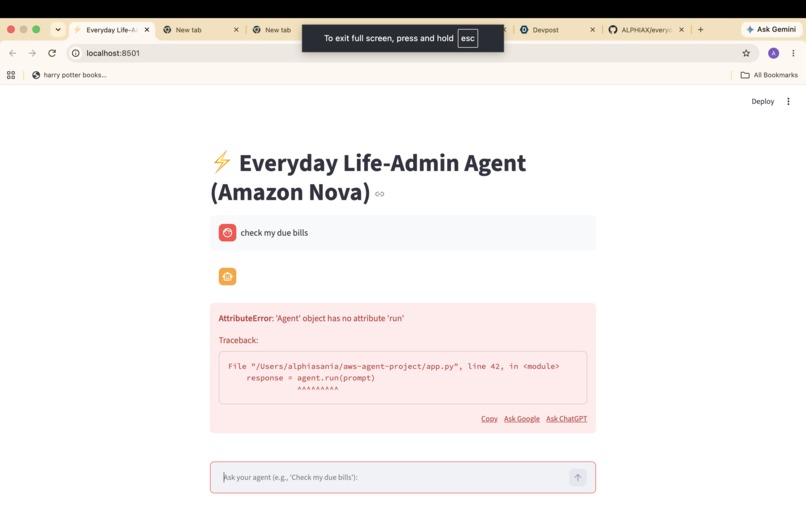806x524 pixels.
Task: Click Ask ChatGPT link in error box
Action: 566,419
